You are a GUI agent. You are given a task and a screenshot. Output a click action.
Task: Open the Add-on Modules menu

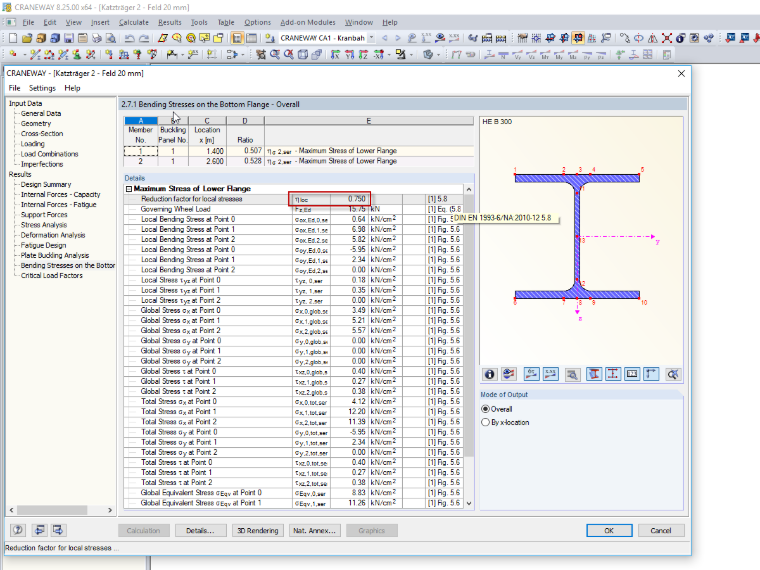click(x=307, y=22)
